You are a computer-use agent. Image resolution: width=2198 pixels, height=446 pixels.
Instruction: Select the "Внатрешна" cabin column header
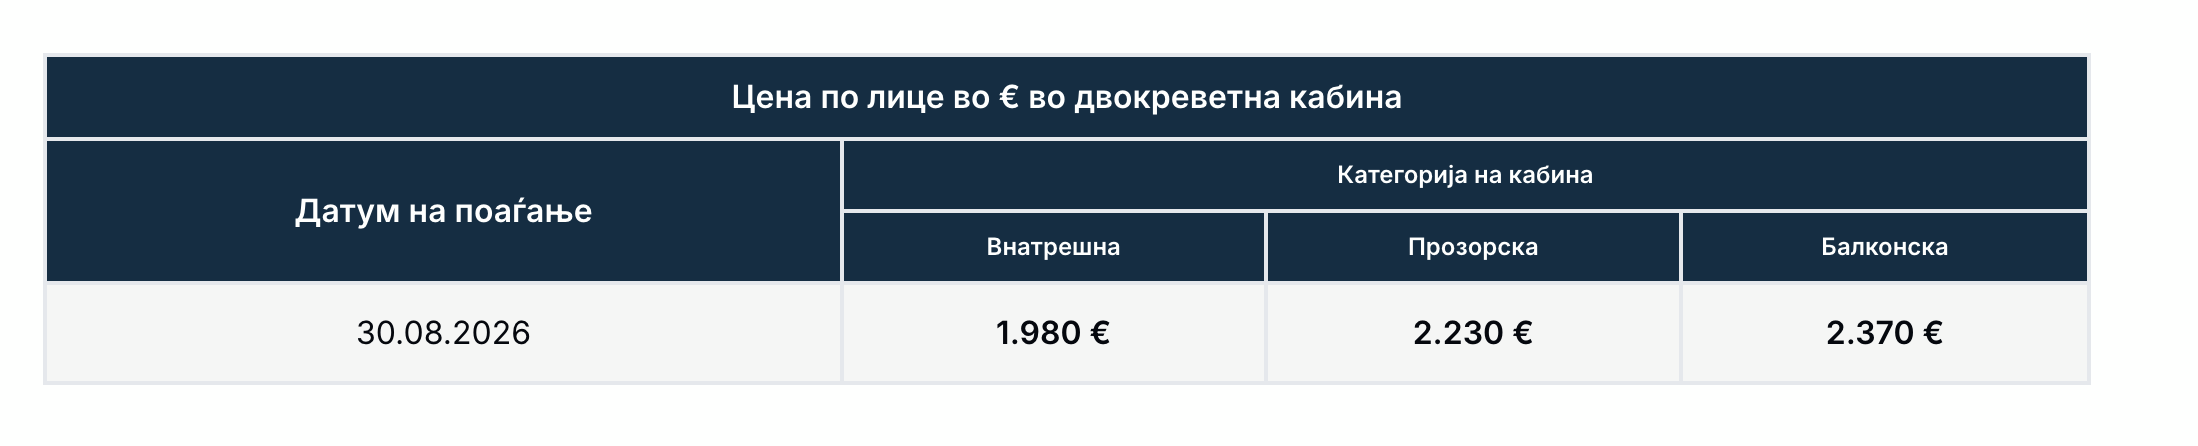click(1053, 247)
